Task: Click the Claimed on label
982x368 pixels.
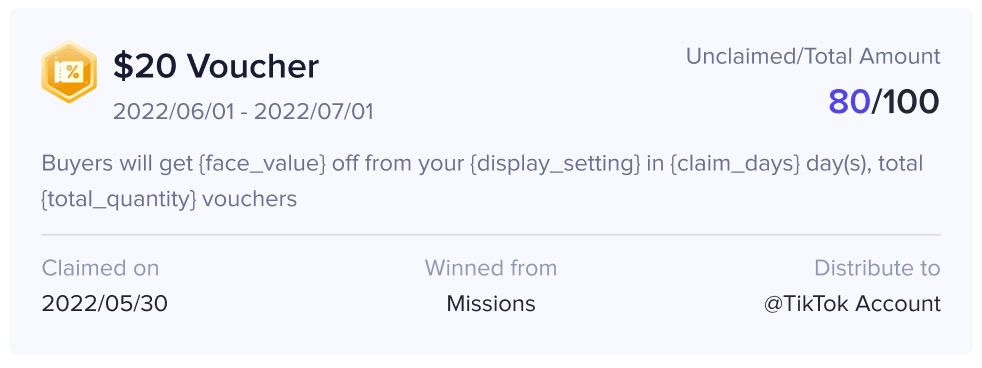Action: (100, 268)
